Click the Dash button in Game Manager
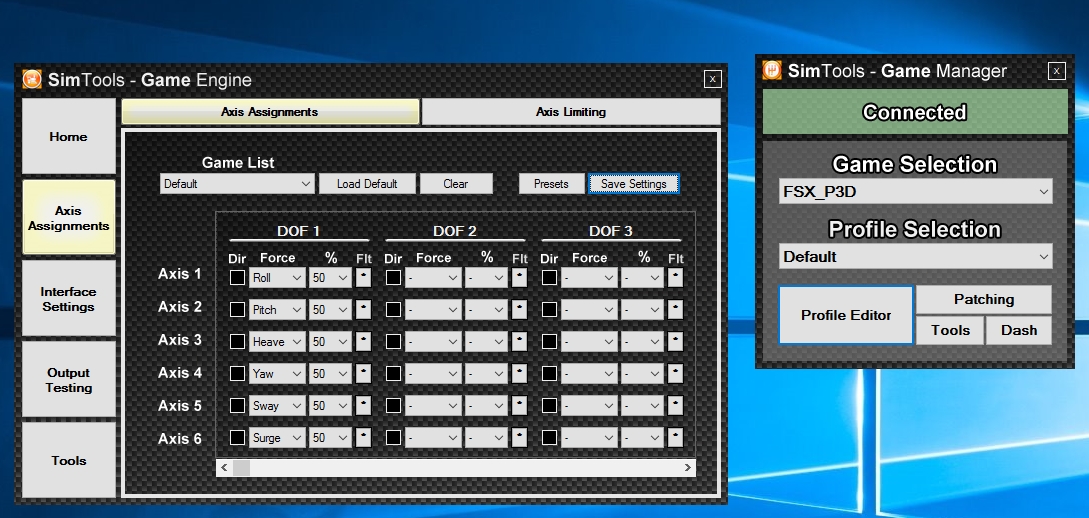This screenshot has width=1089, height=518. tap(1019, 331)
